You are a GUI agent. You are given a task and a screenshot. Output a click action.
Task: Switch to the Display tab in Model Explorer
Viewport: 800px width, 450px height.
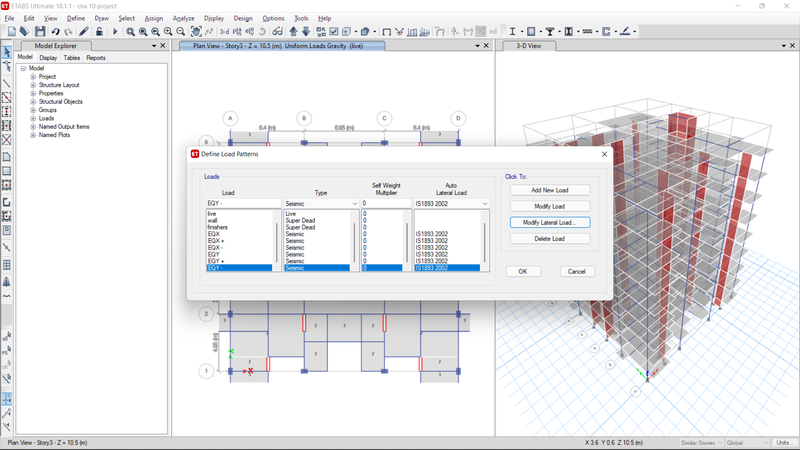(x=48, y=58)
